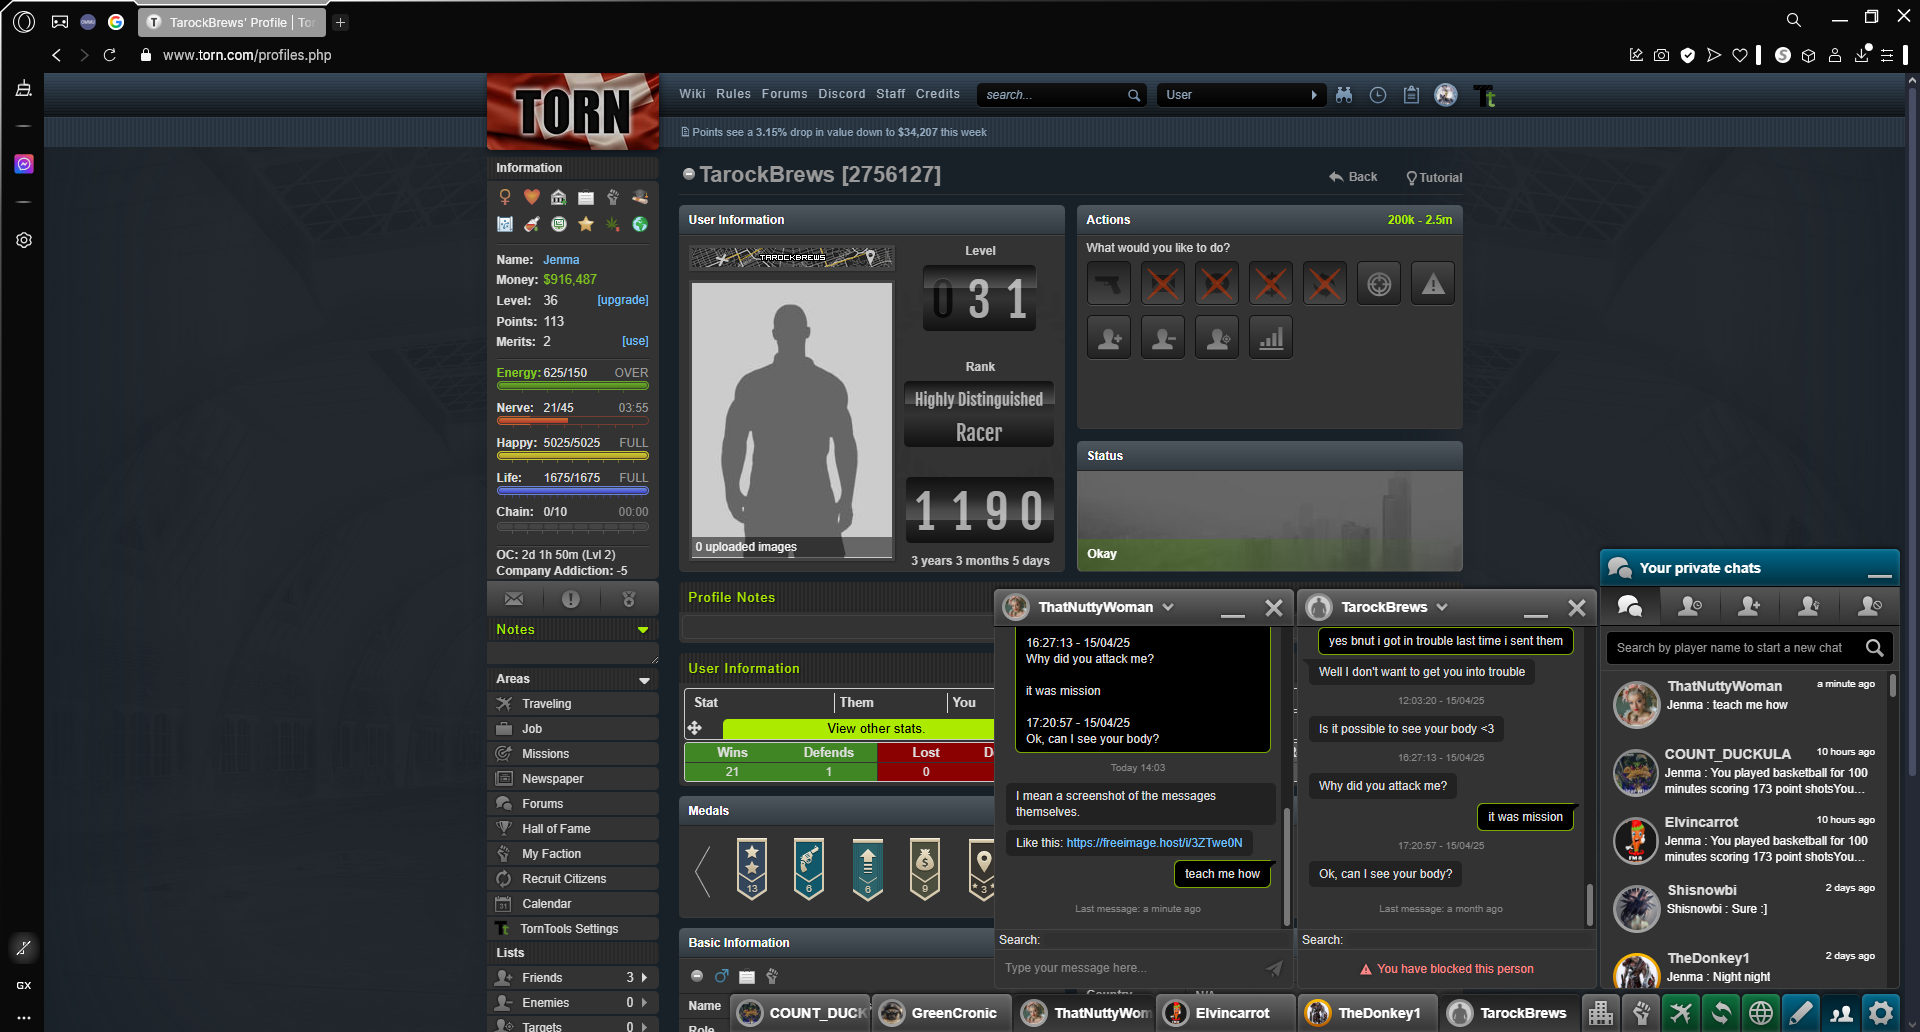Switch to friends chat tab
Viewport: 1920px width, 1032px height.
(1750, 606)
